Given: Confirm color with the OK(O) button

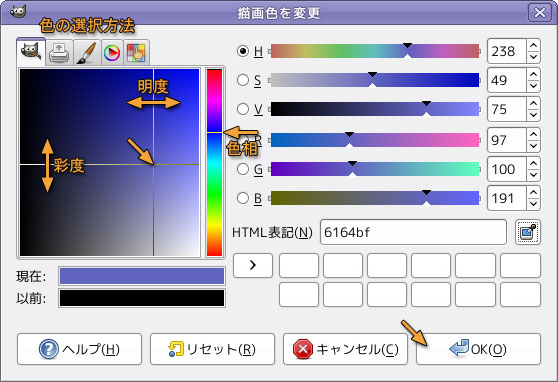Looking at the screenshot, I should pos(479,349).
